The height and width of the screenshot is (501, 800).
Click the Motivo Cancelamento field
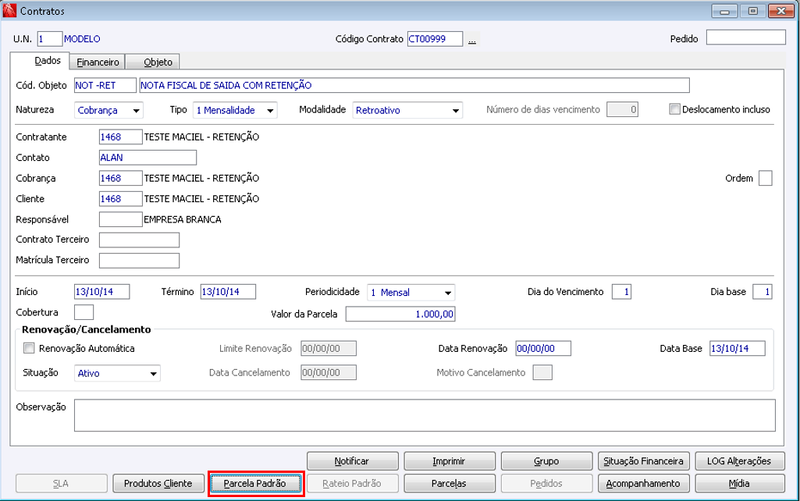[542, 372]
